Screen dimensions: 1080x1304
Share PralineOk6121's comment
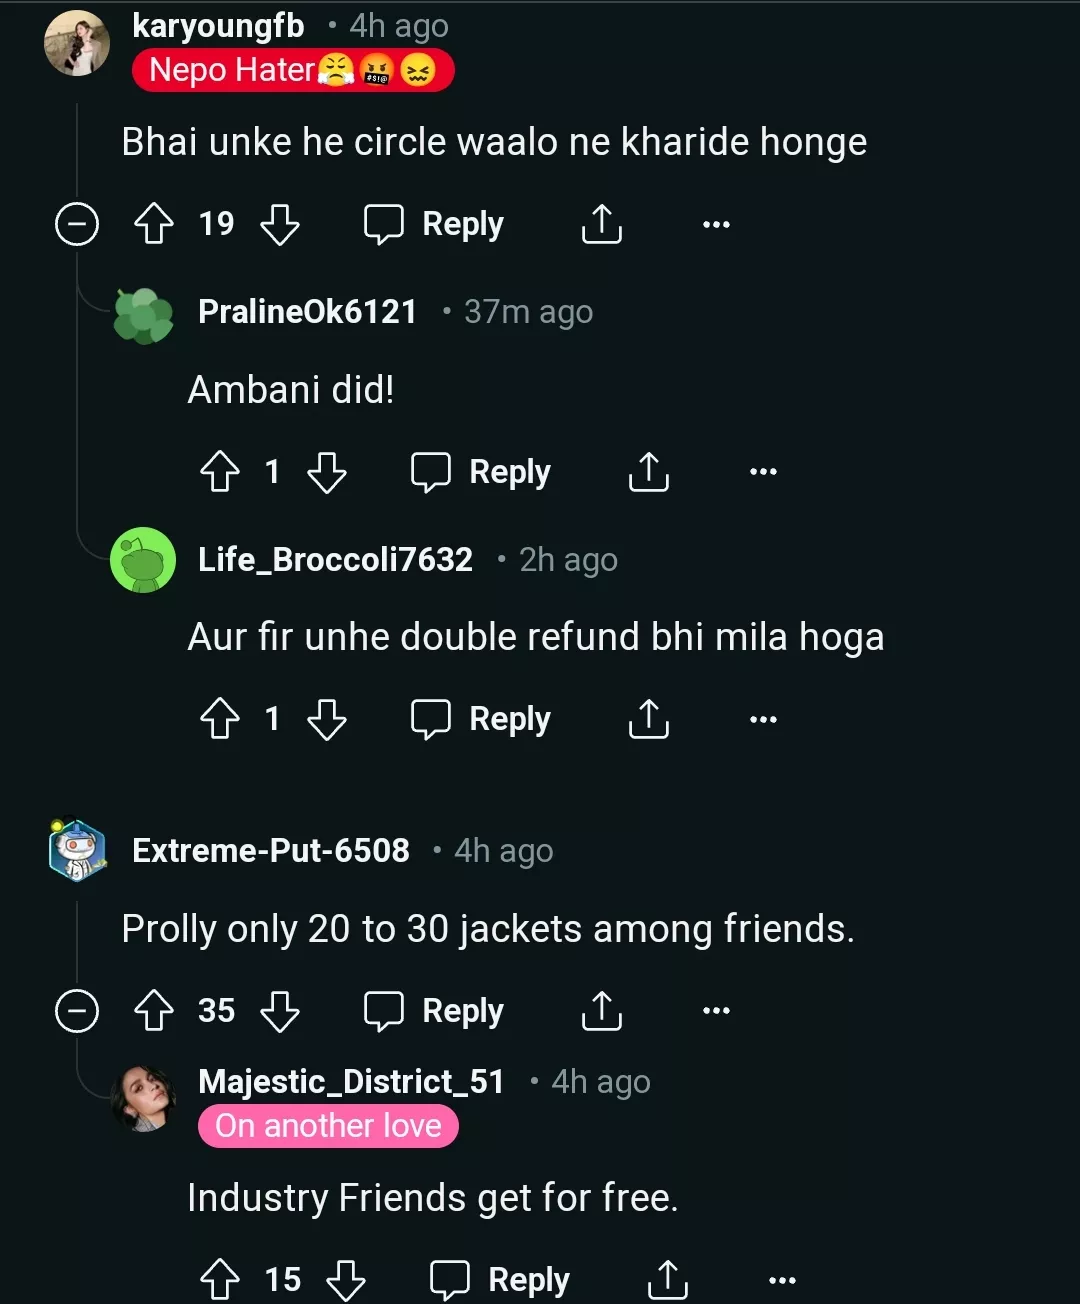648,472
